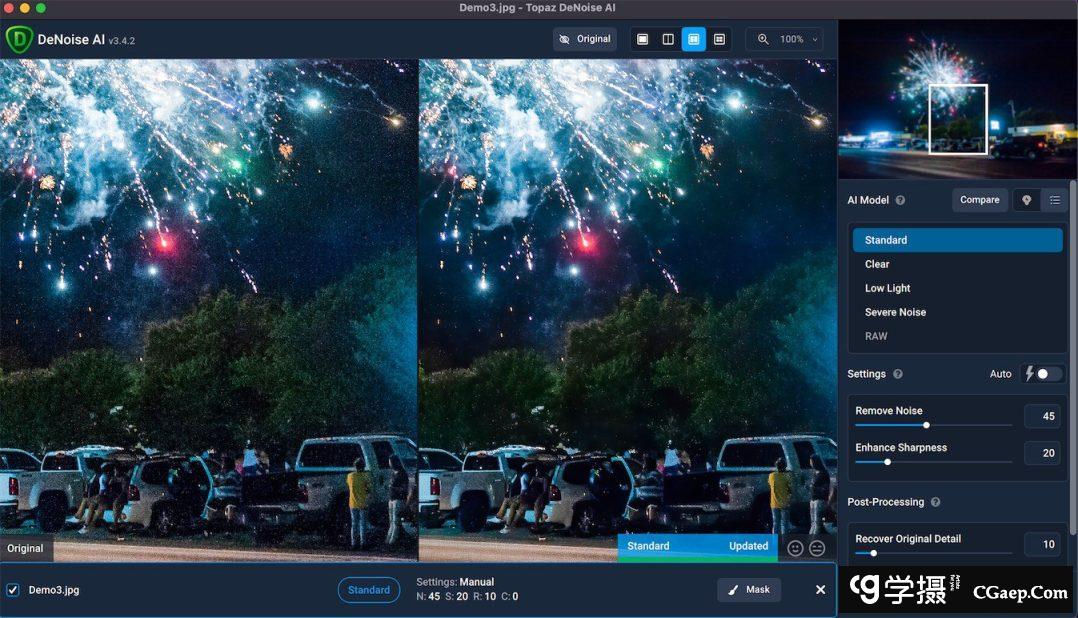The image size is (1078, 618).
Task: Switch to single image view
Action: coord(643,39)
